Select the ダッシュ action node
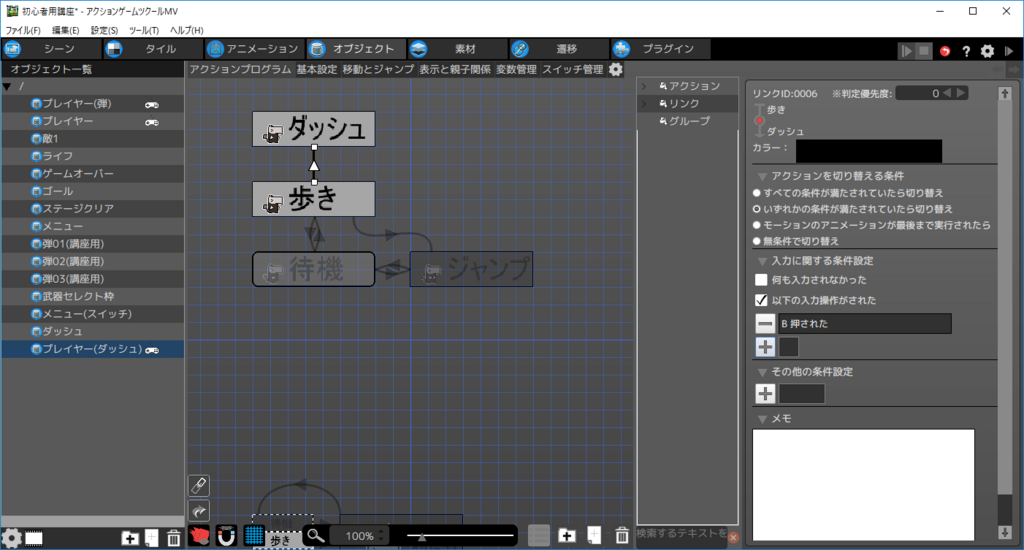1024x550 pixels. [313, 129]
